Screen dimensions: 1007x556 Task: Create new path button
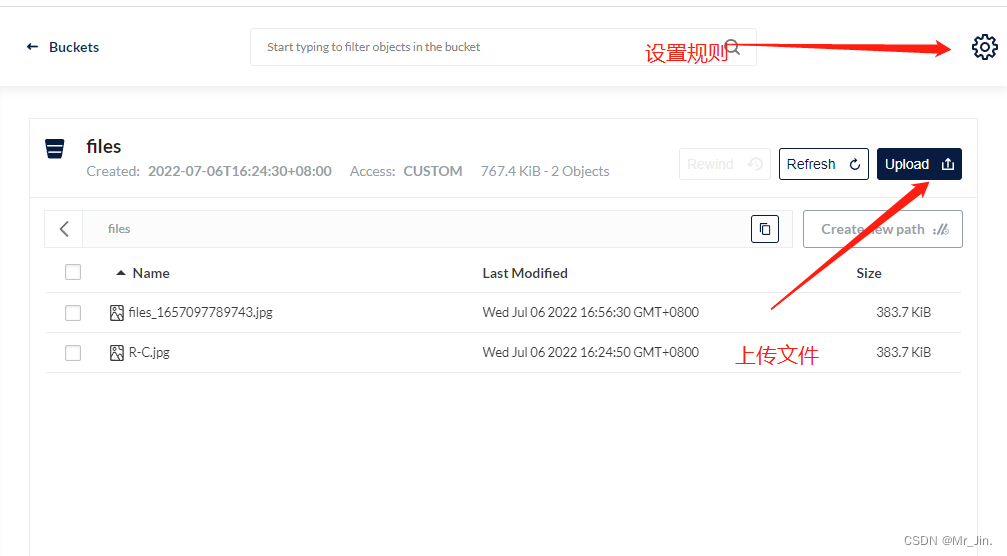(882, 229)
